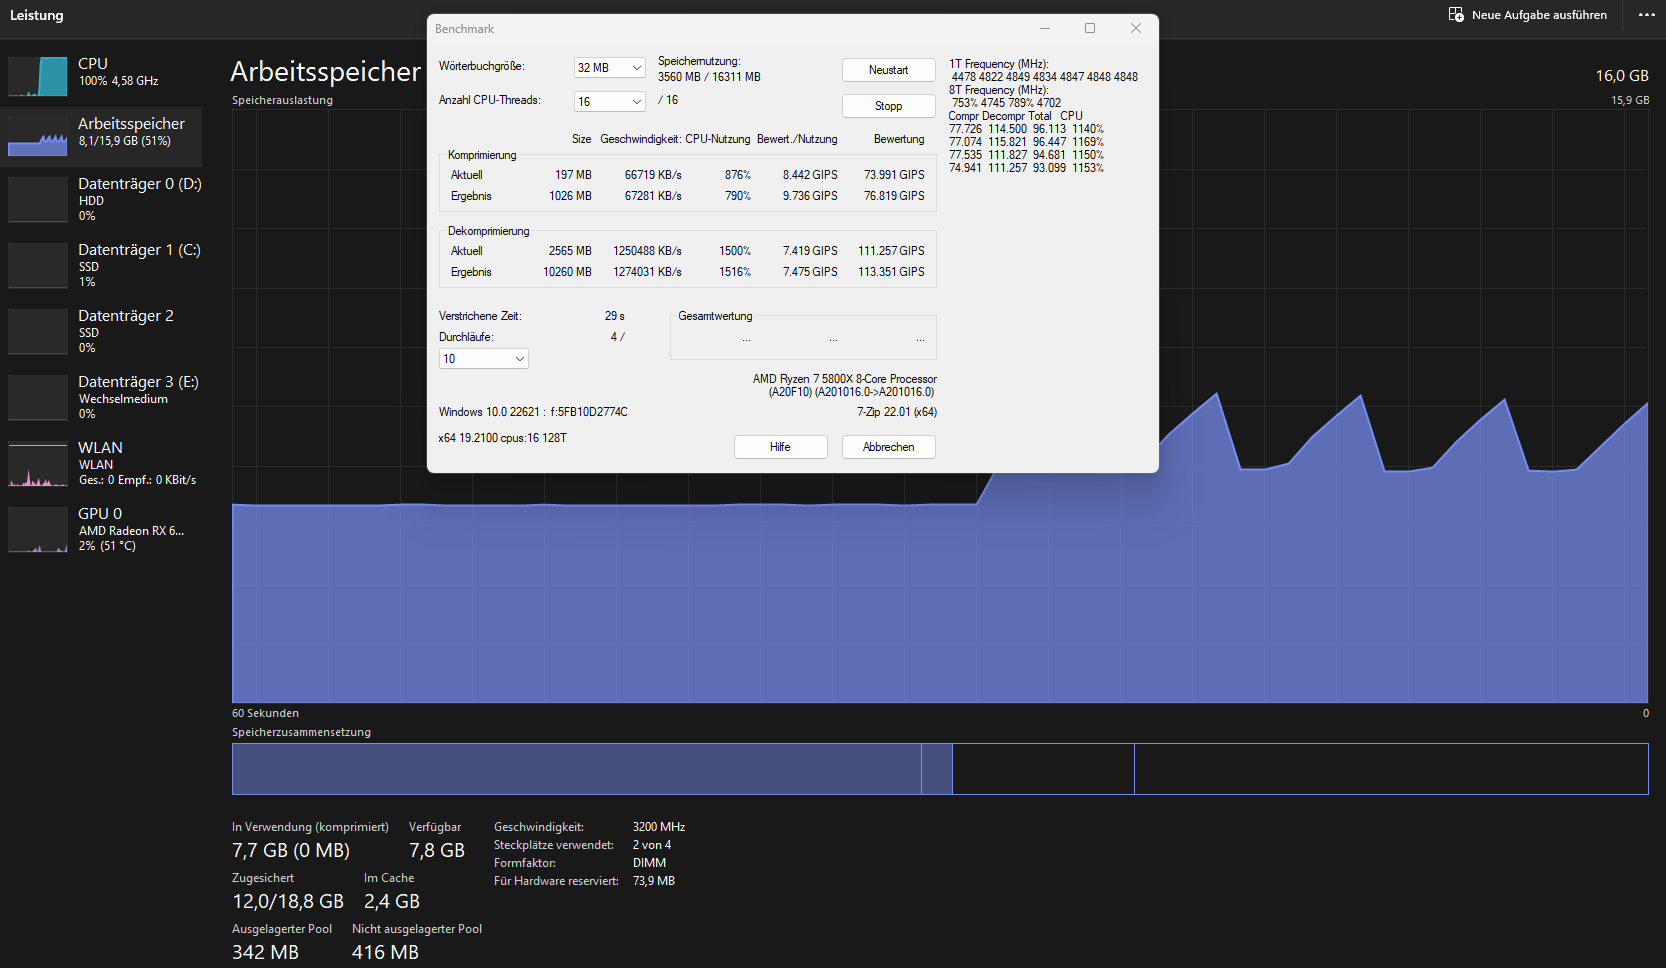Click the x64 19.2100 cpus:16 128T text
1666x968 pixels.
502,438
